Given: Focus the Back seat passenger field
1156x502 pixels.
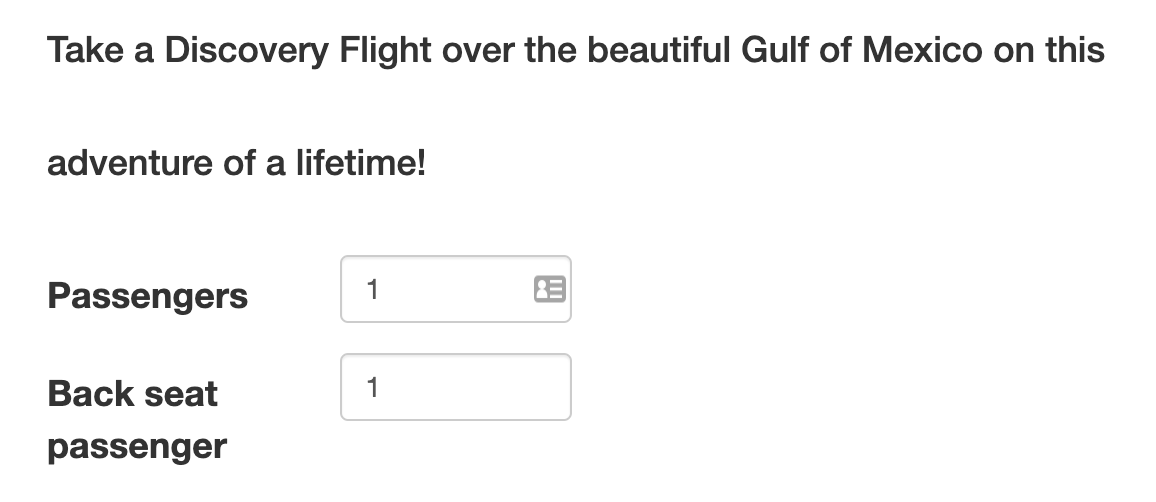Looking at the screenshot, I should coord(456,387).
